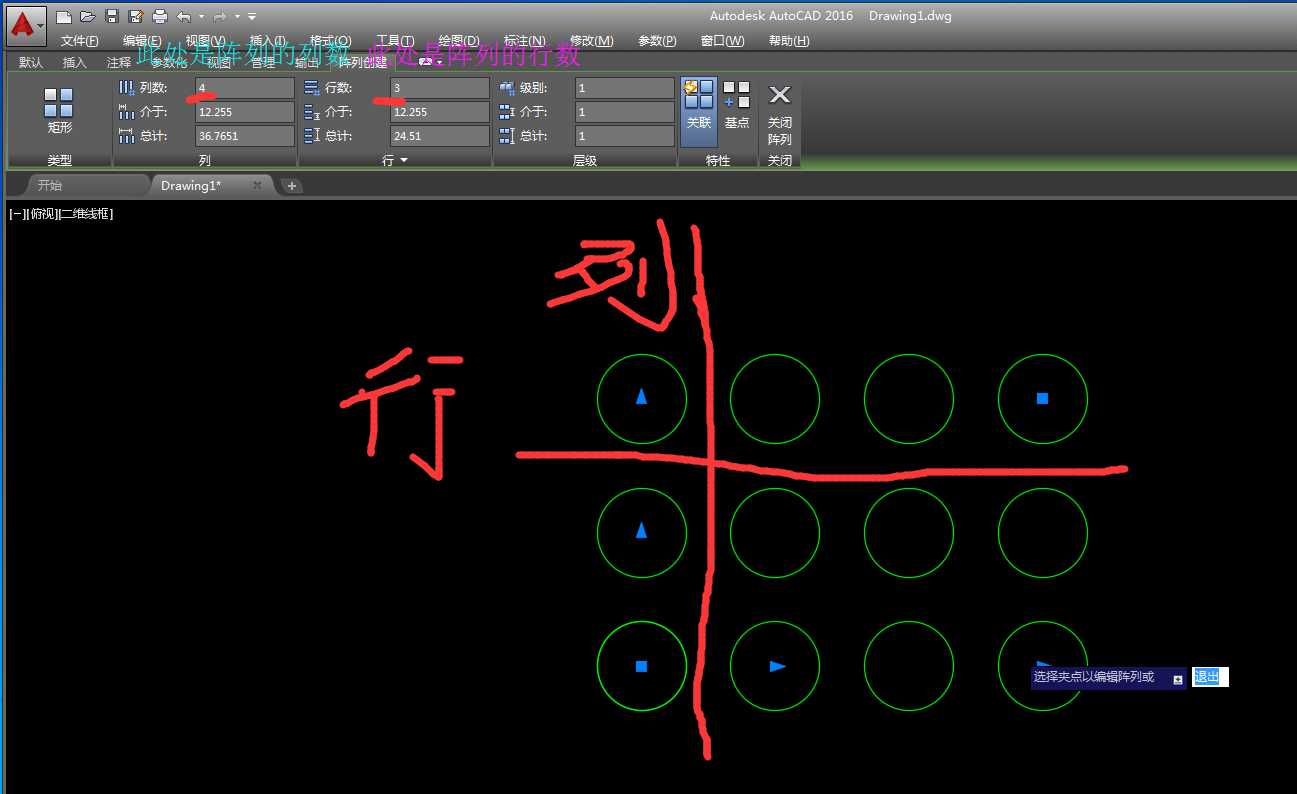This screenshot has width=1297, height=794.
Task: Click the column 介于 spacing icon
Action: pyautogui.click(x=126, y=112)
